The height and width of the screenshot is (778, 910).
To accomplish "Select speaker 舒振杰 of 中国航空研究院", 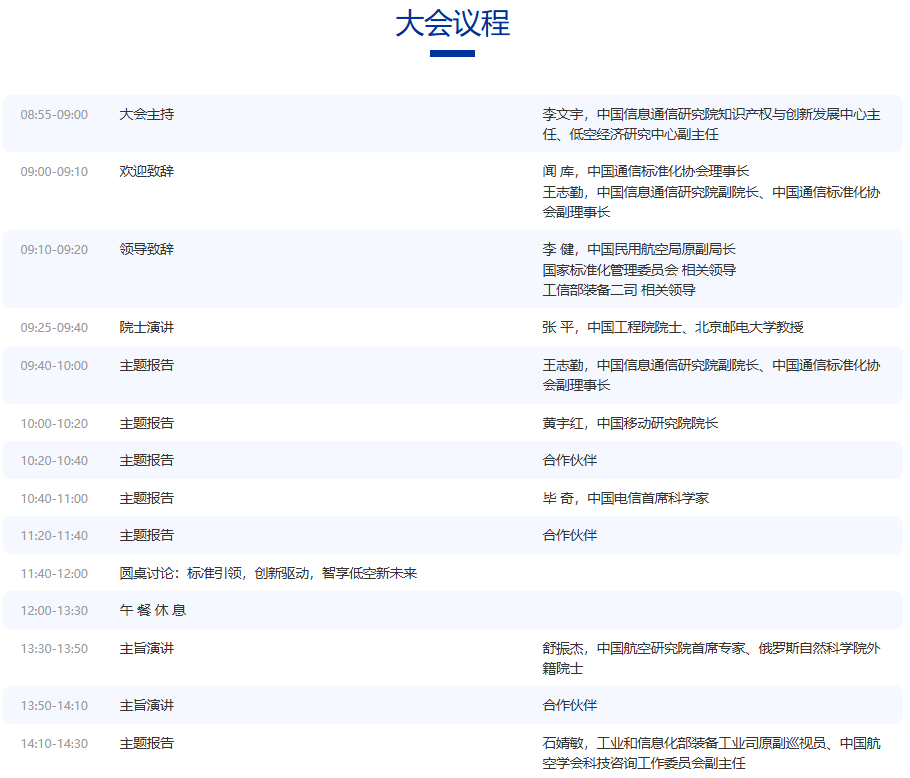I will 711,658.
